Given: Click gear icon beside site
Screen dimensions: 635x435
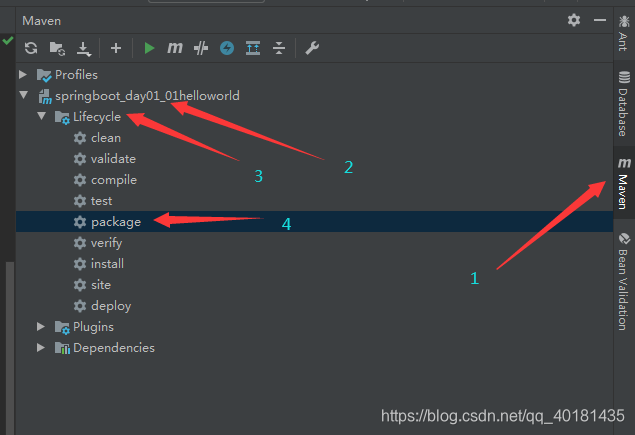Looking at the screenshot, I should 80,285.
